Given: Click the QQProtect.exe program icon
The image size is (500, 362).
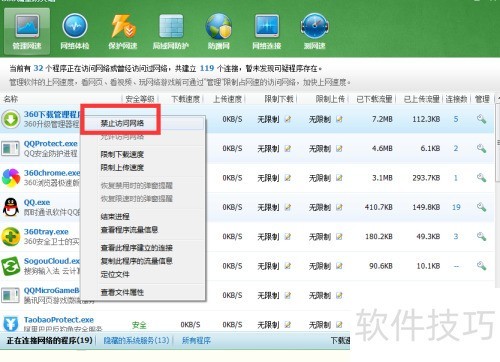Looking at the screenshot, I should click(x=10, y=149).
